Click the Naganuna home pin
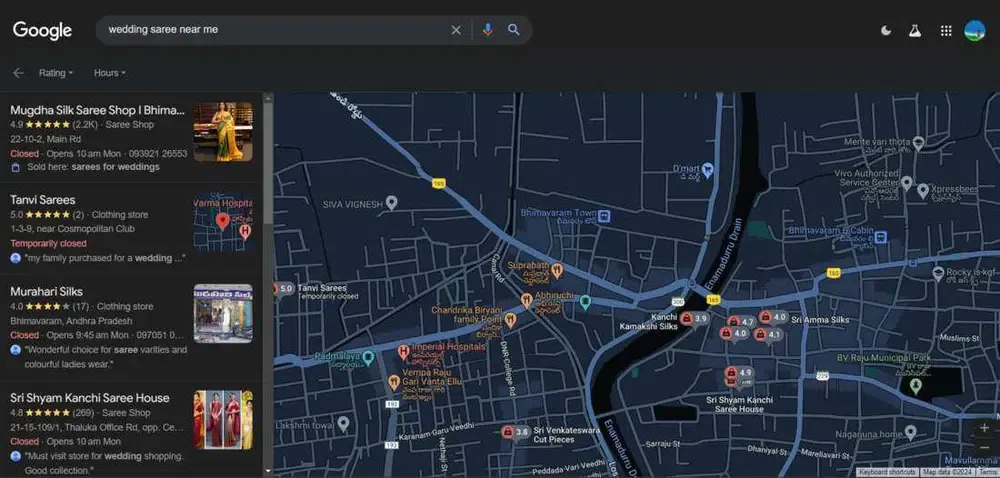 911,433
